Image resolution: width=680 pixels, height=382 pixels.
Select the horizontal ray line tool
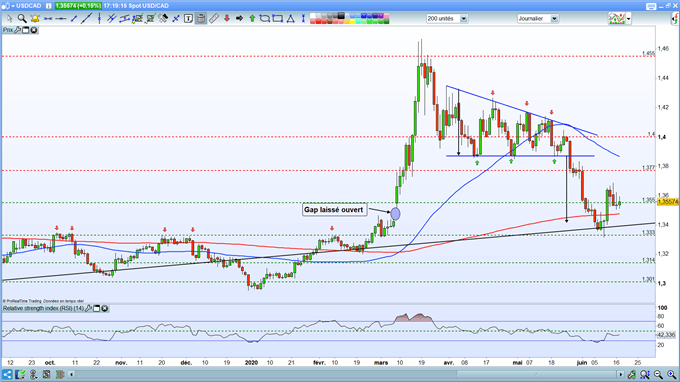point(61,18)
